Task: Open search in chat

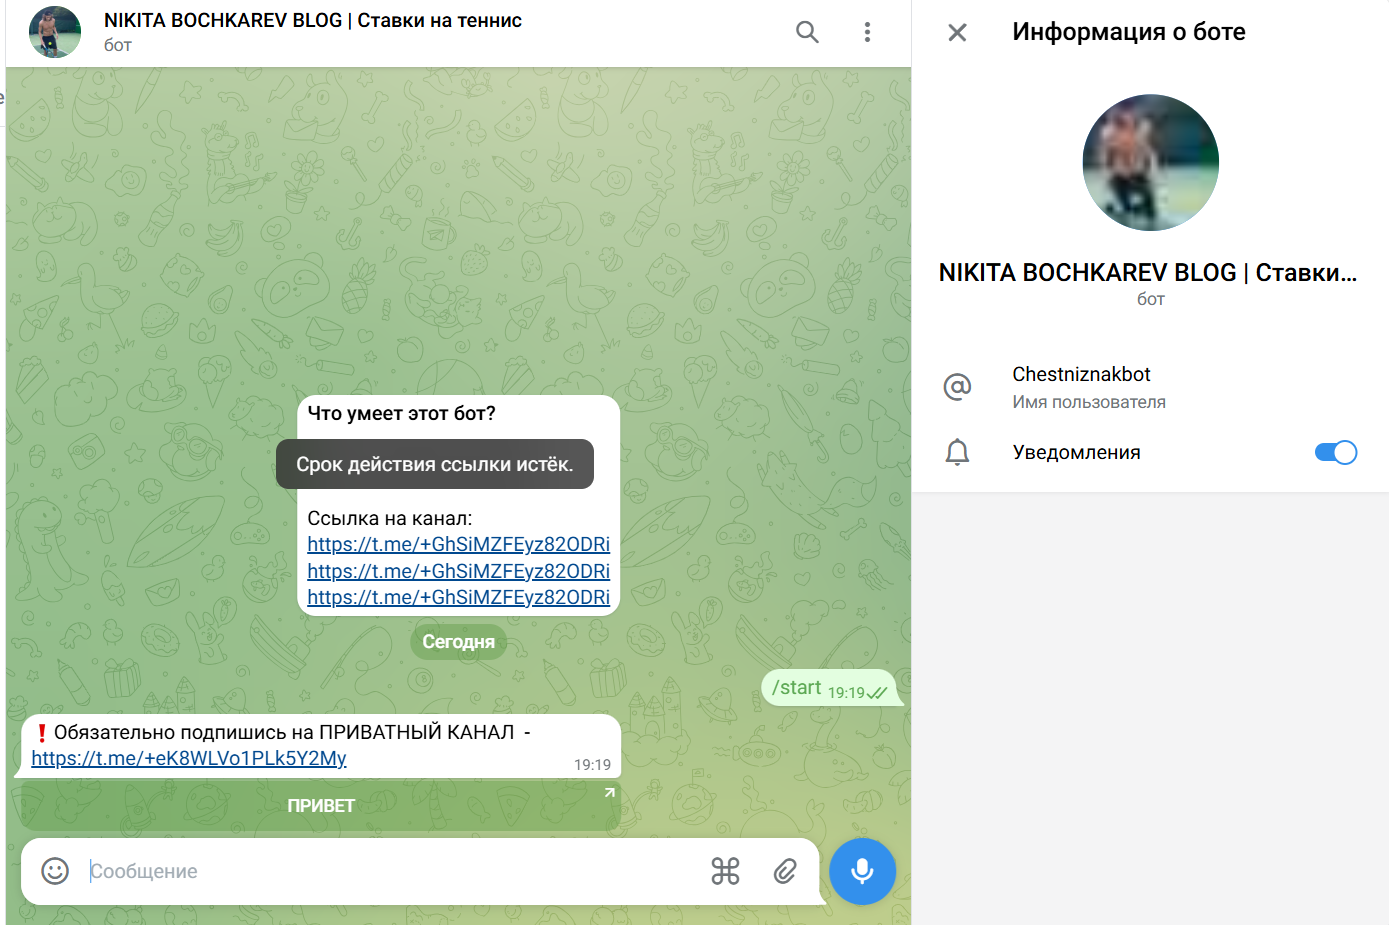Action: pyautogui.click(x=807, y=32)
